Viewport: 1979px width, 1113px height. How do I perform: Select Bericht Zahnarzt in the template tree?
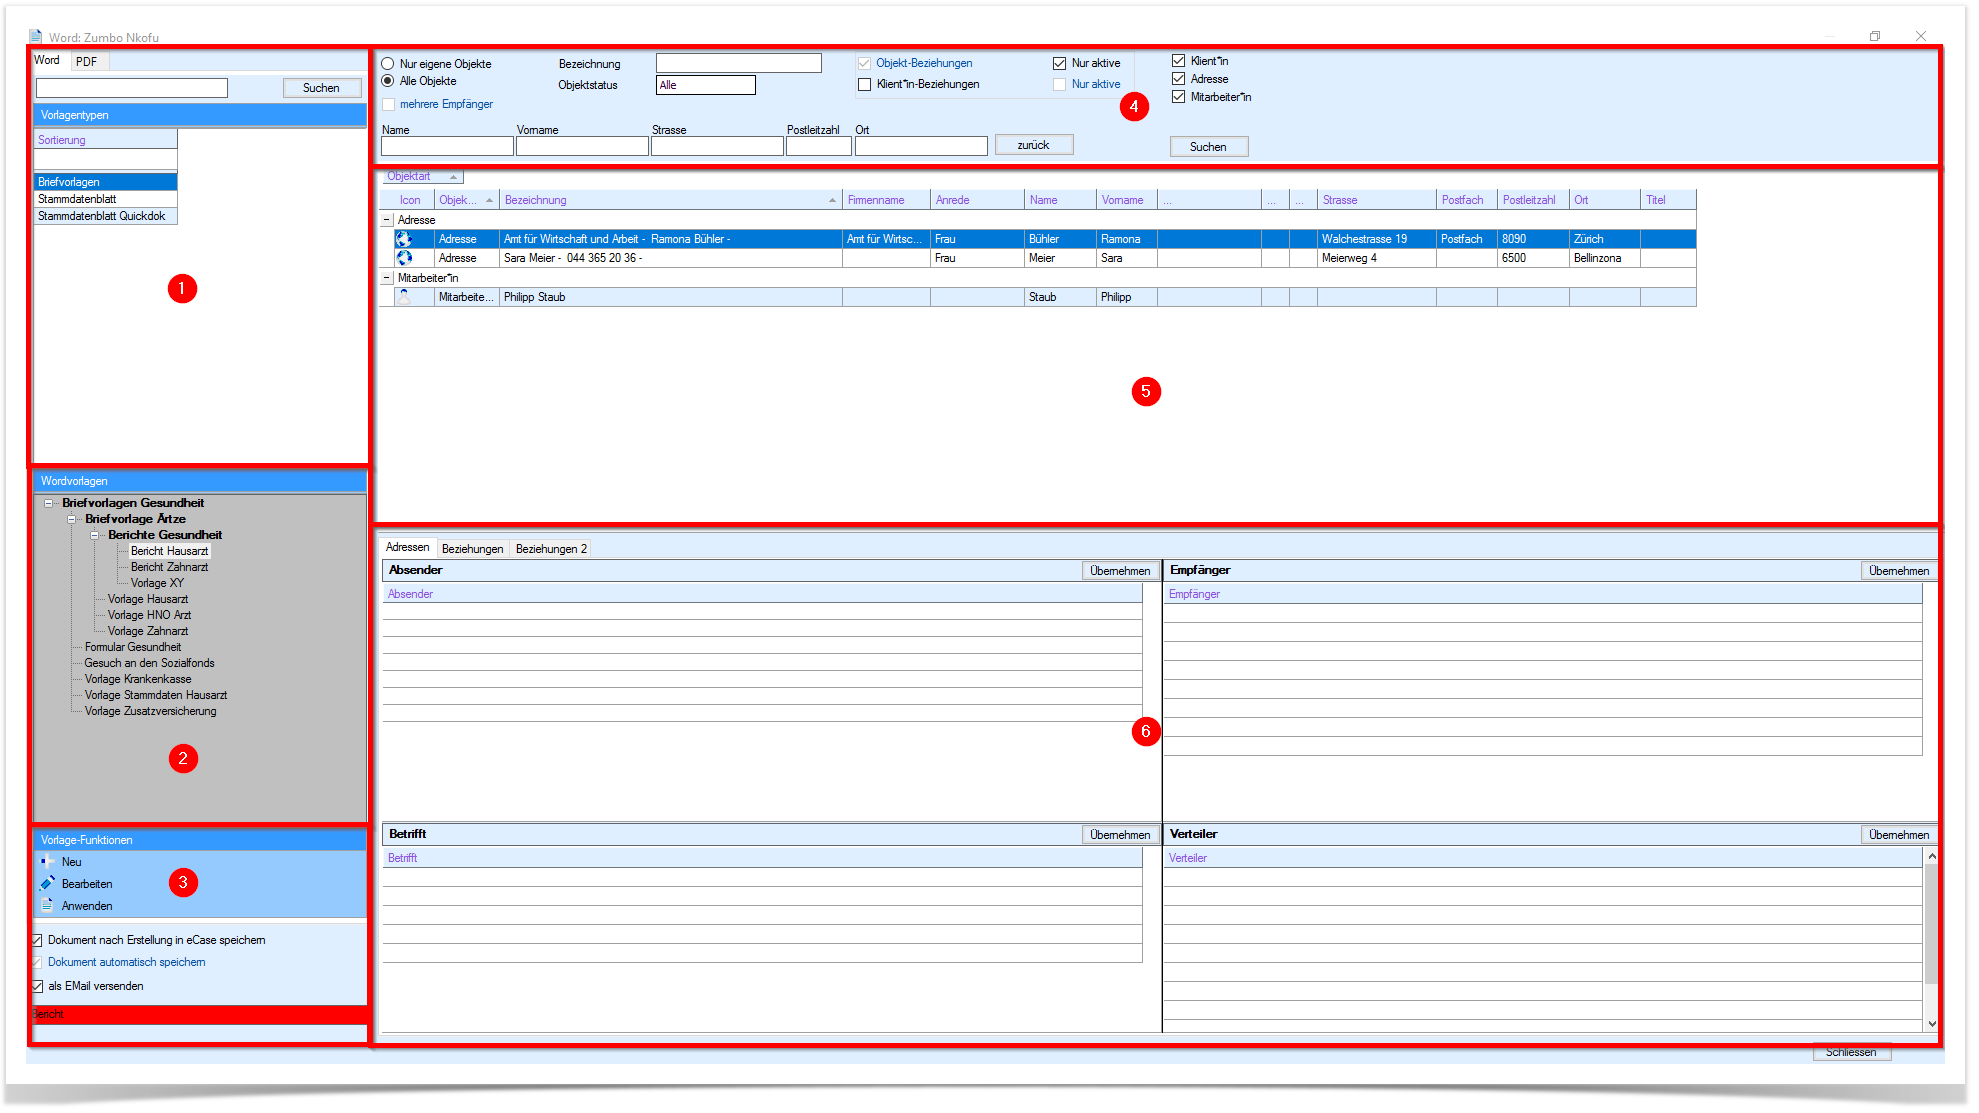point(170,567)
